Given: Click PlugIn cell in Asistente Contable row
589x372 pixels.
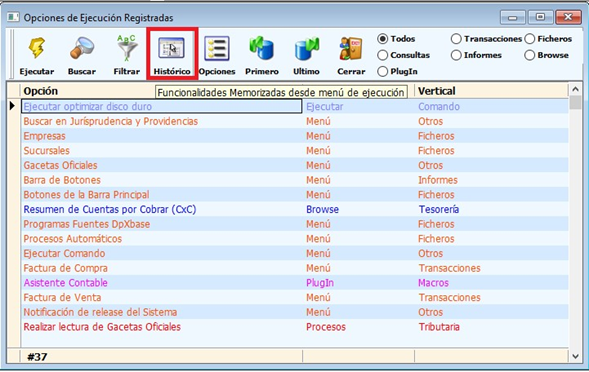Looking at the screenshot, I should pos(320,283).
